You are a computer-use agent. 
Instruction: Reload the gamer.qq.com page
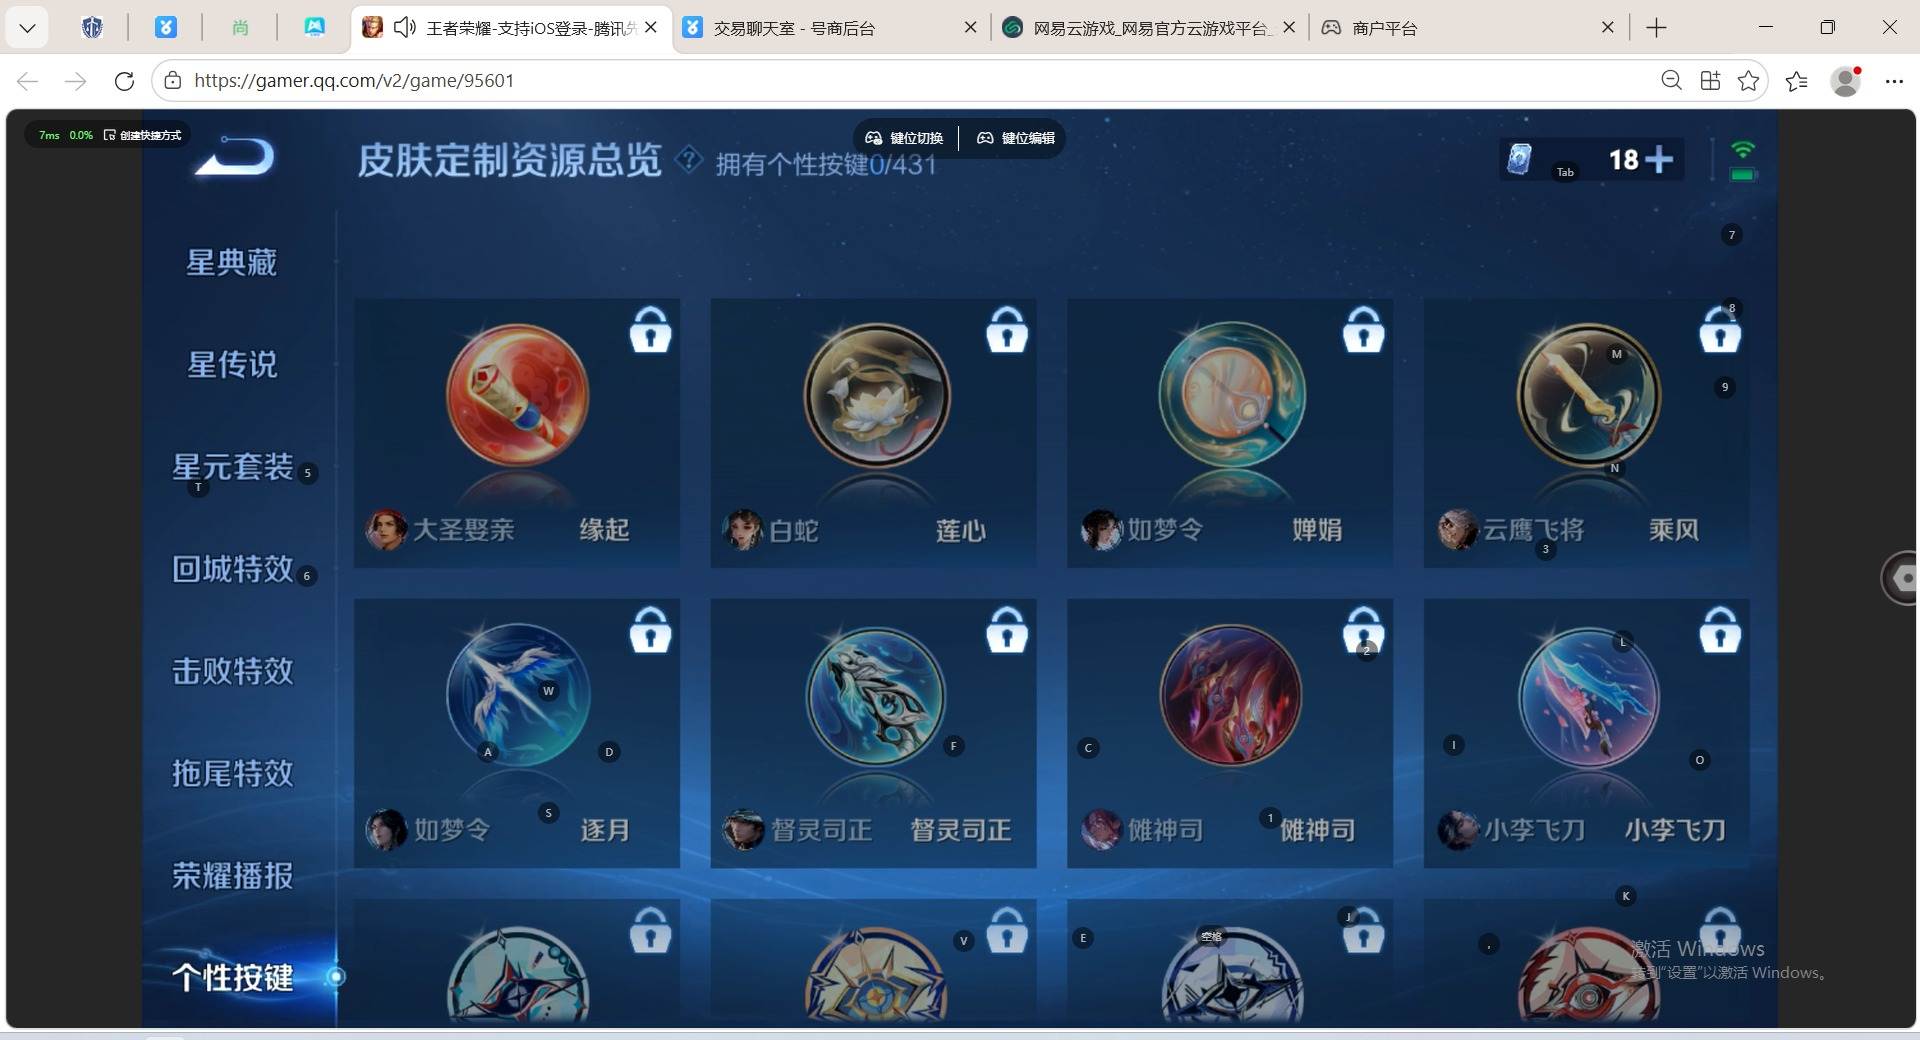pos(124,81)
